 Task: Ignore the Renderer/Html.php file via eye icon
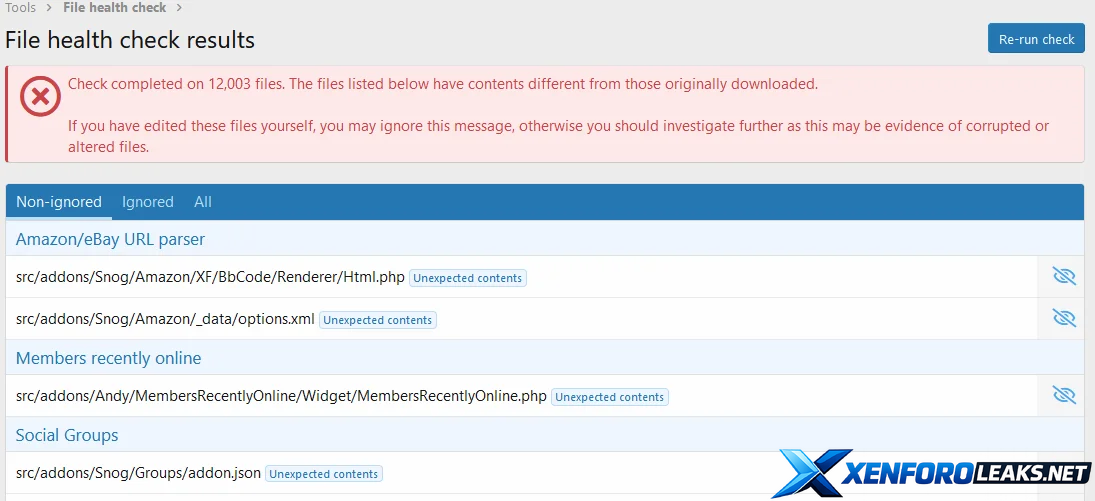coord(1063,277)
